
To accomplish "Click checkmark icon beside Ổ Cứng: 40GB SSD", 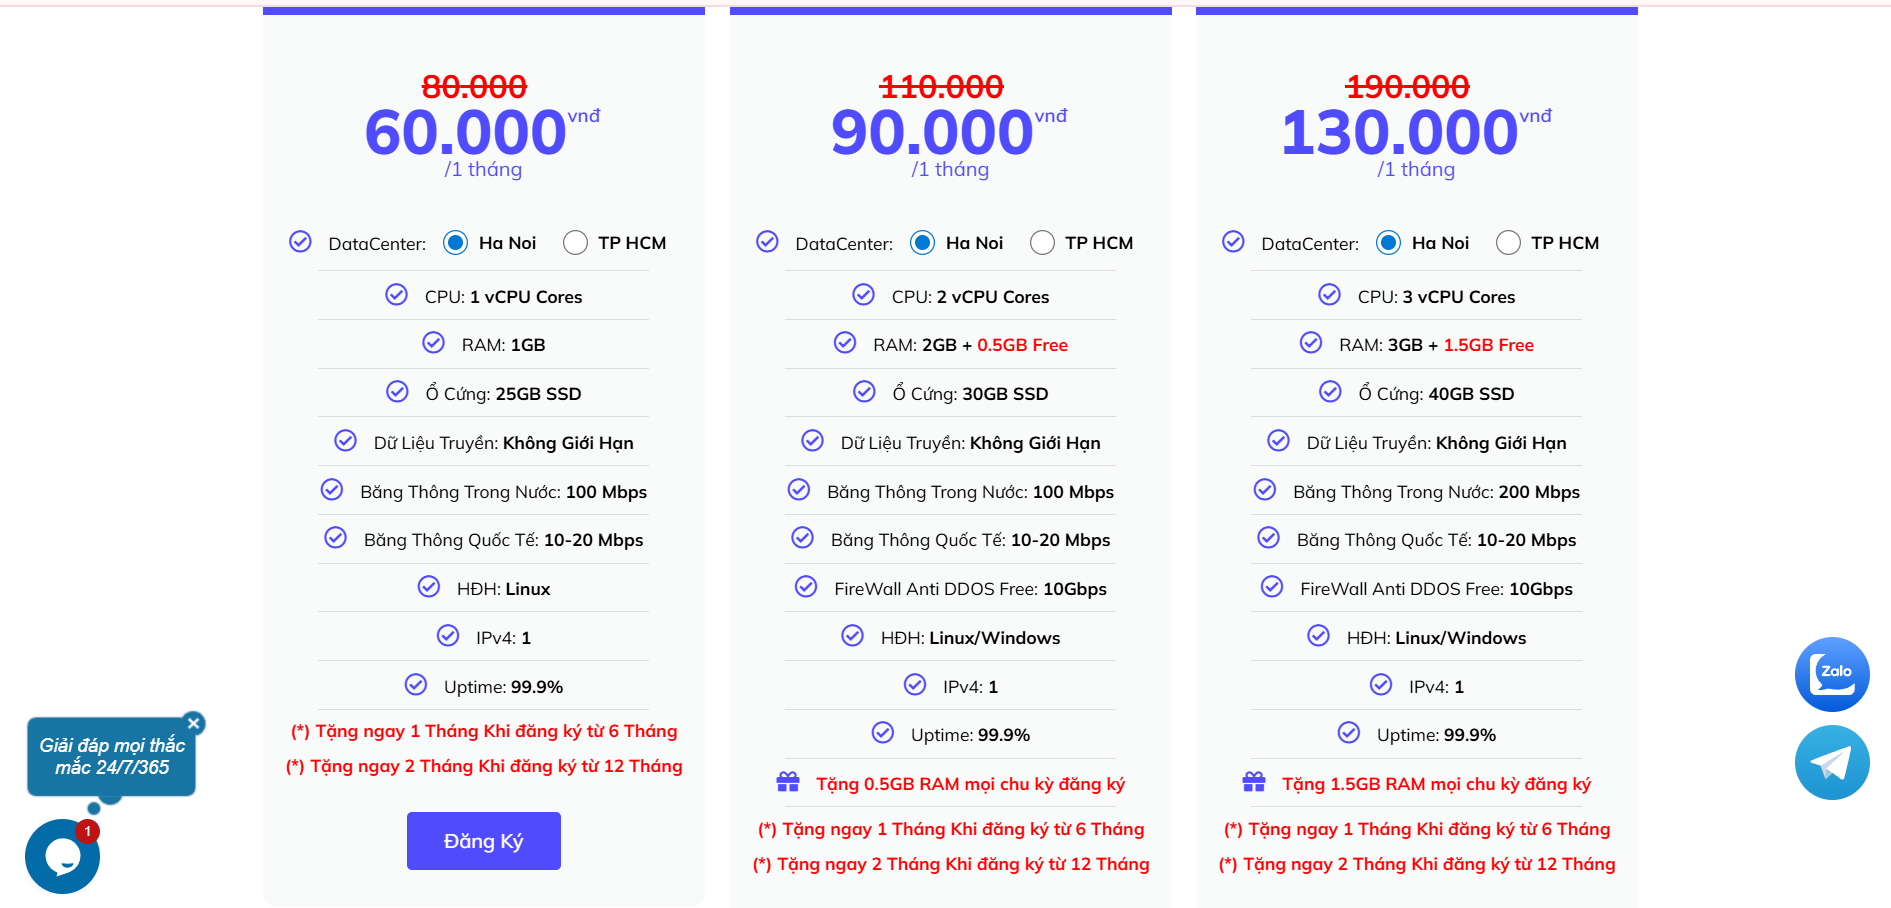I will pos(1330,392).
